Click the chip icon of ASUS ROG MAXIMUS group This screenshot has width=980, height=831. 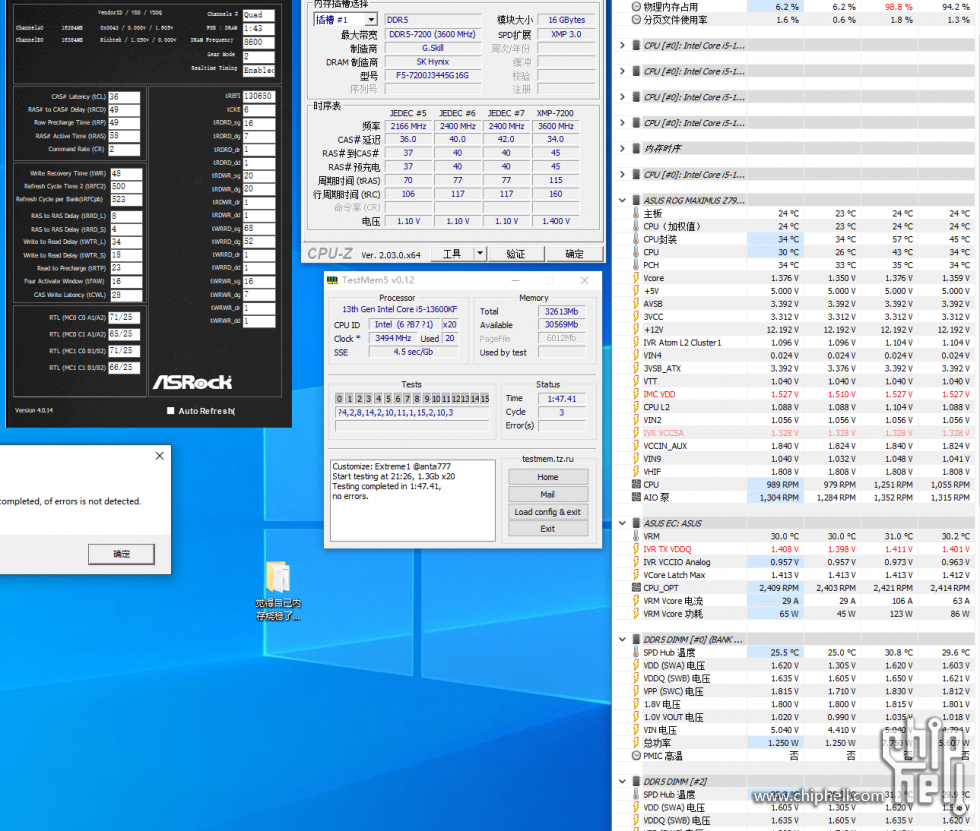[636, 201]
